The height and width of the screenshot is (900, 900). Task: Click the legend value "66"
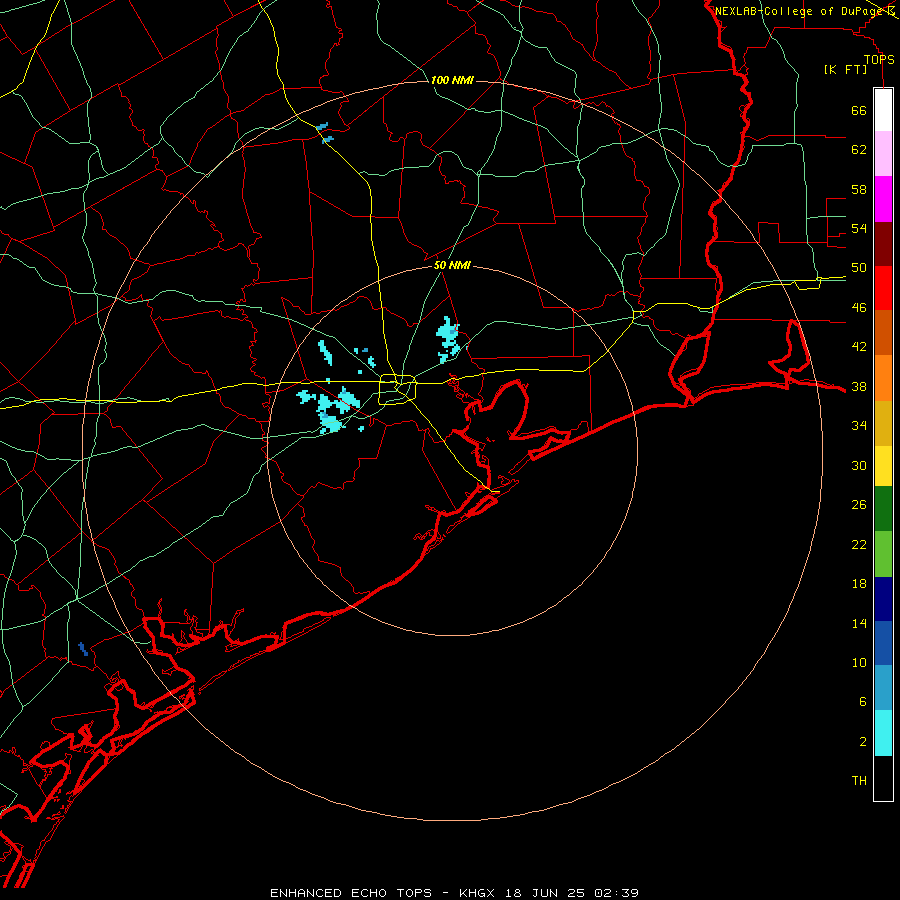[x=859, y=111]
